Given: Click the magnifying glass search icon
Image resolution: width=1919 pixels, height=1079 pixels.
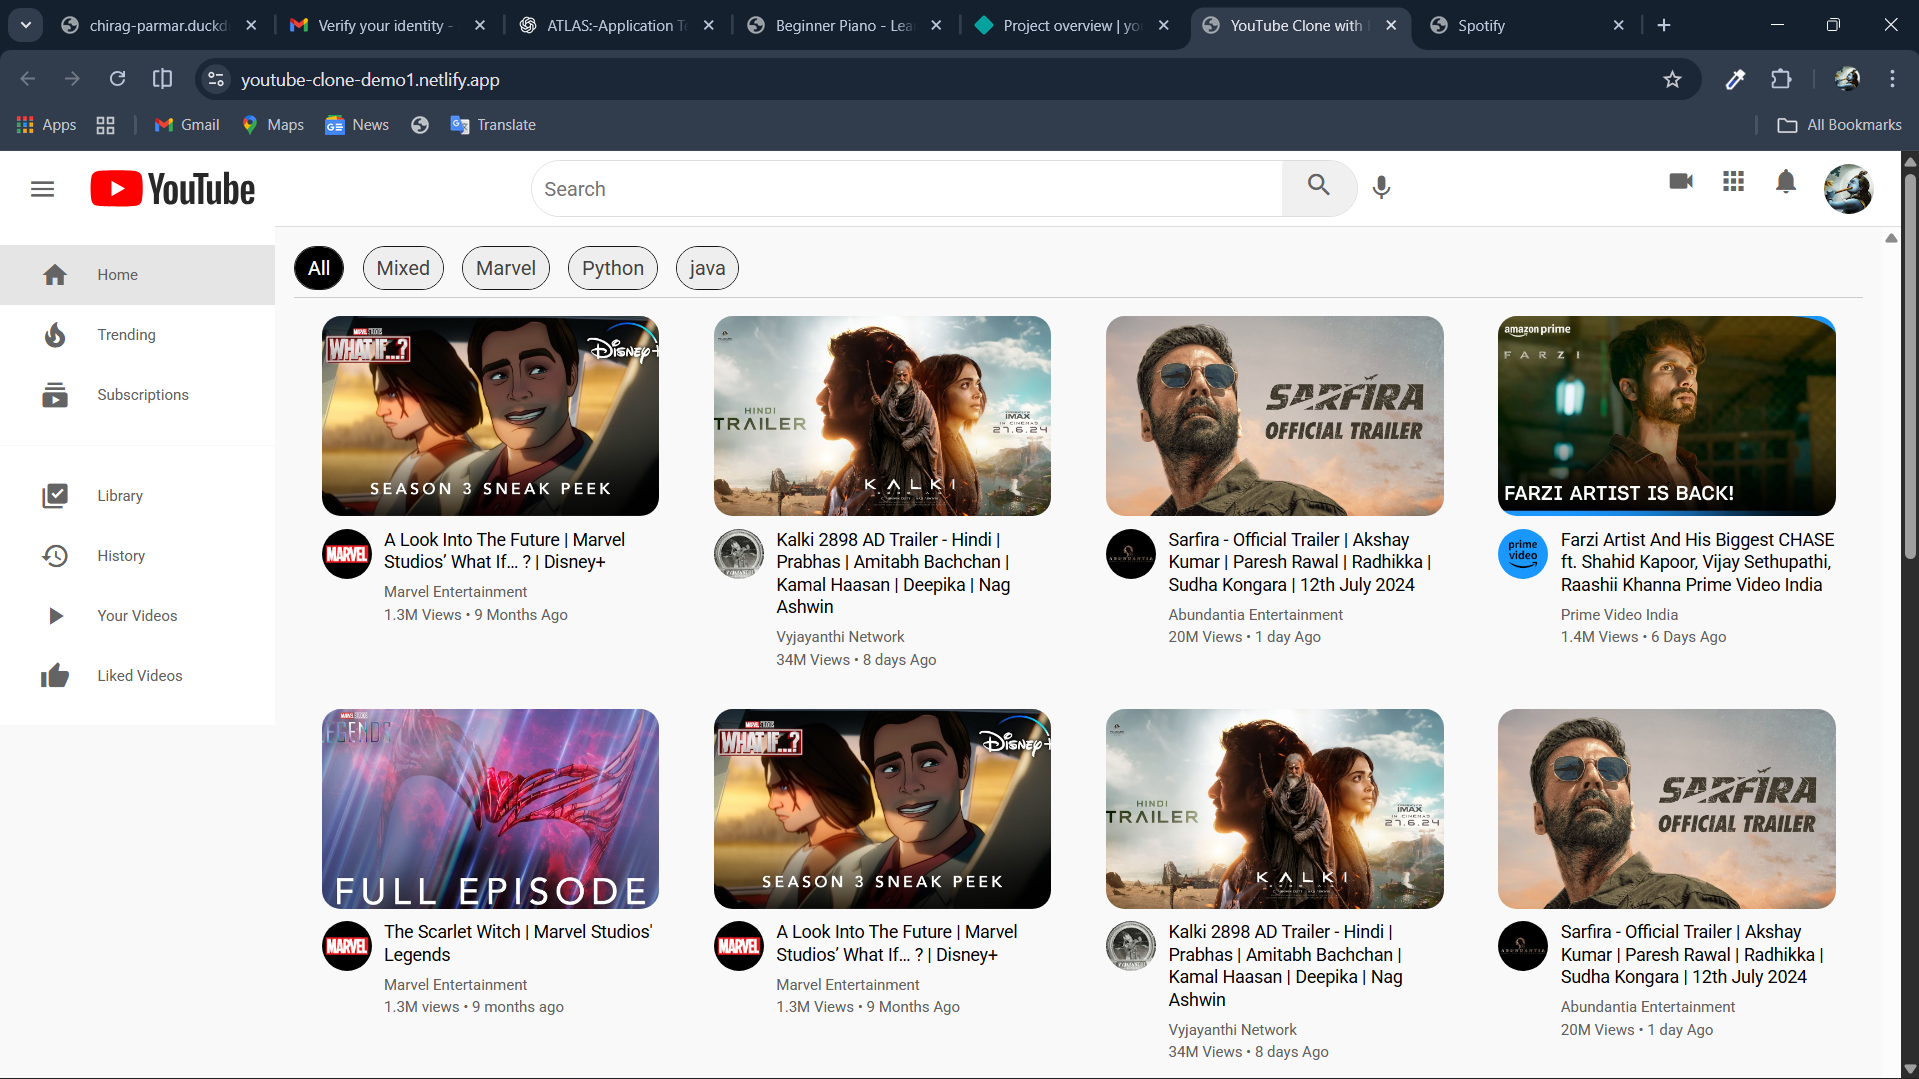Looking at the screenshot, I should click(x=1317, y=186).
